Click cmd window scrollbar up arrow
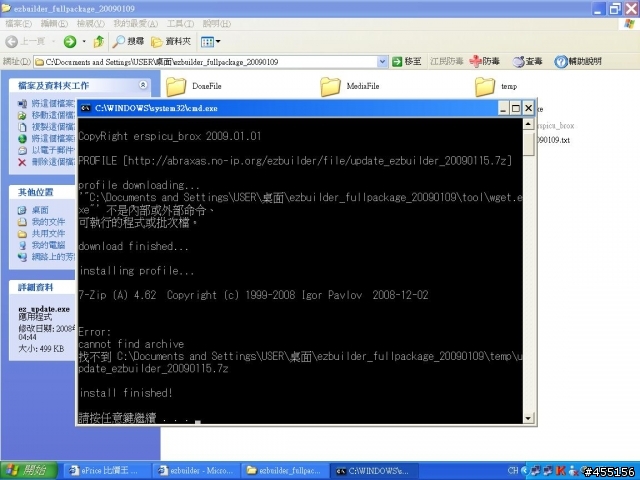The image size is (640, 480). 528,124
